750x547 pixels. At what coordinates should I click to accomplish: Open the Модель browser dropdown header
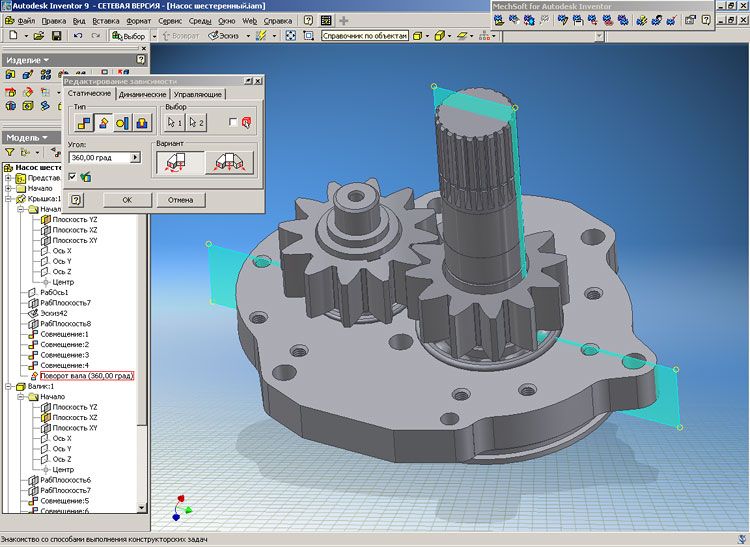click(27, 138)
